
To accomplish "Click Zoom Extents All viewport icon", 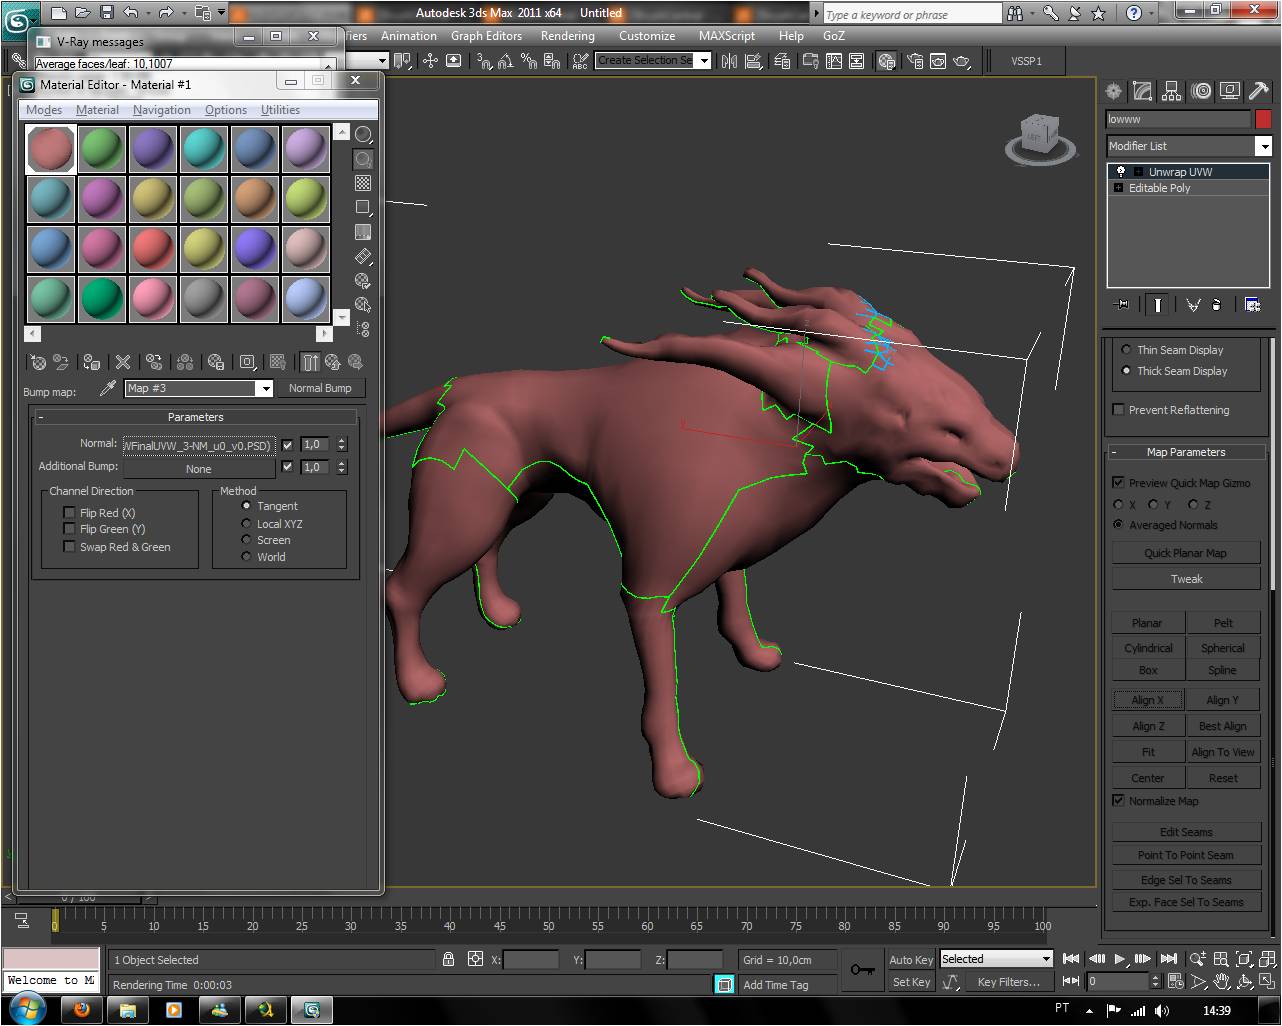I will (1267, 958).
